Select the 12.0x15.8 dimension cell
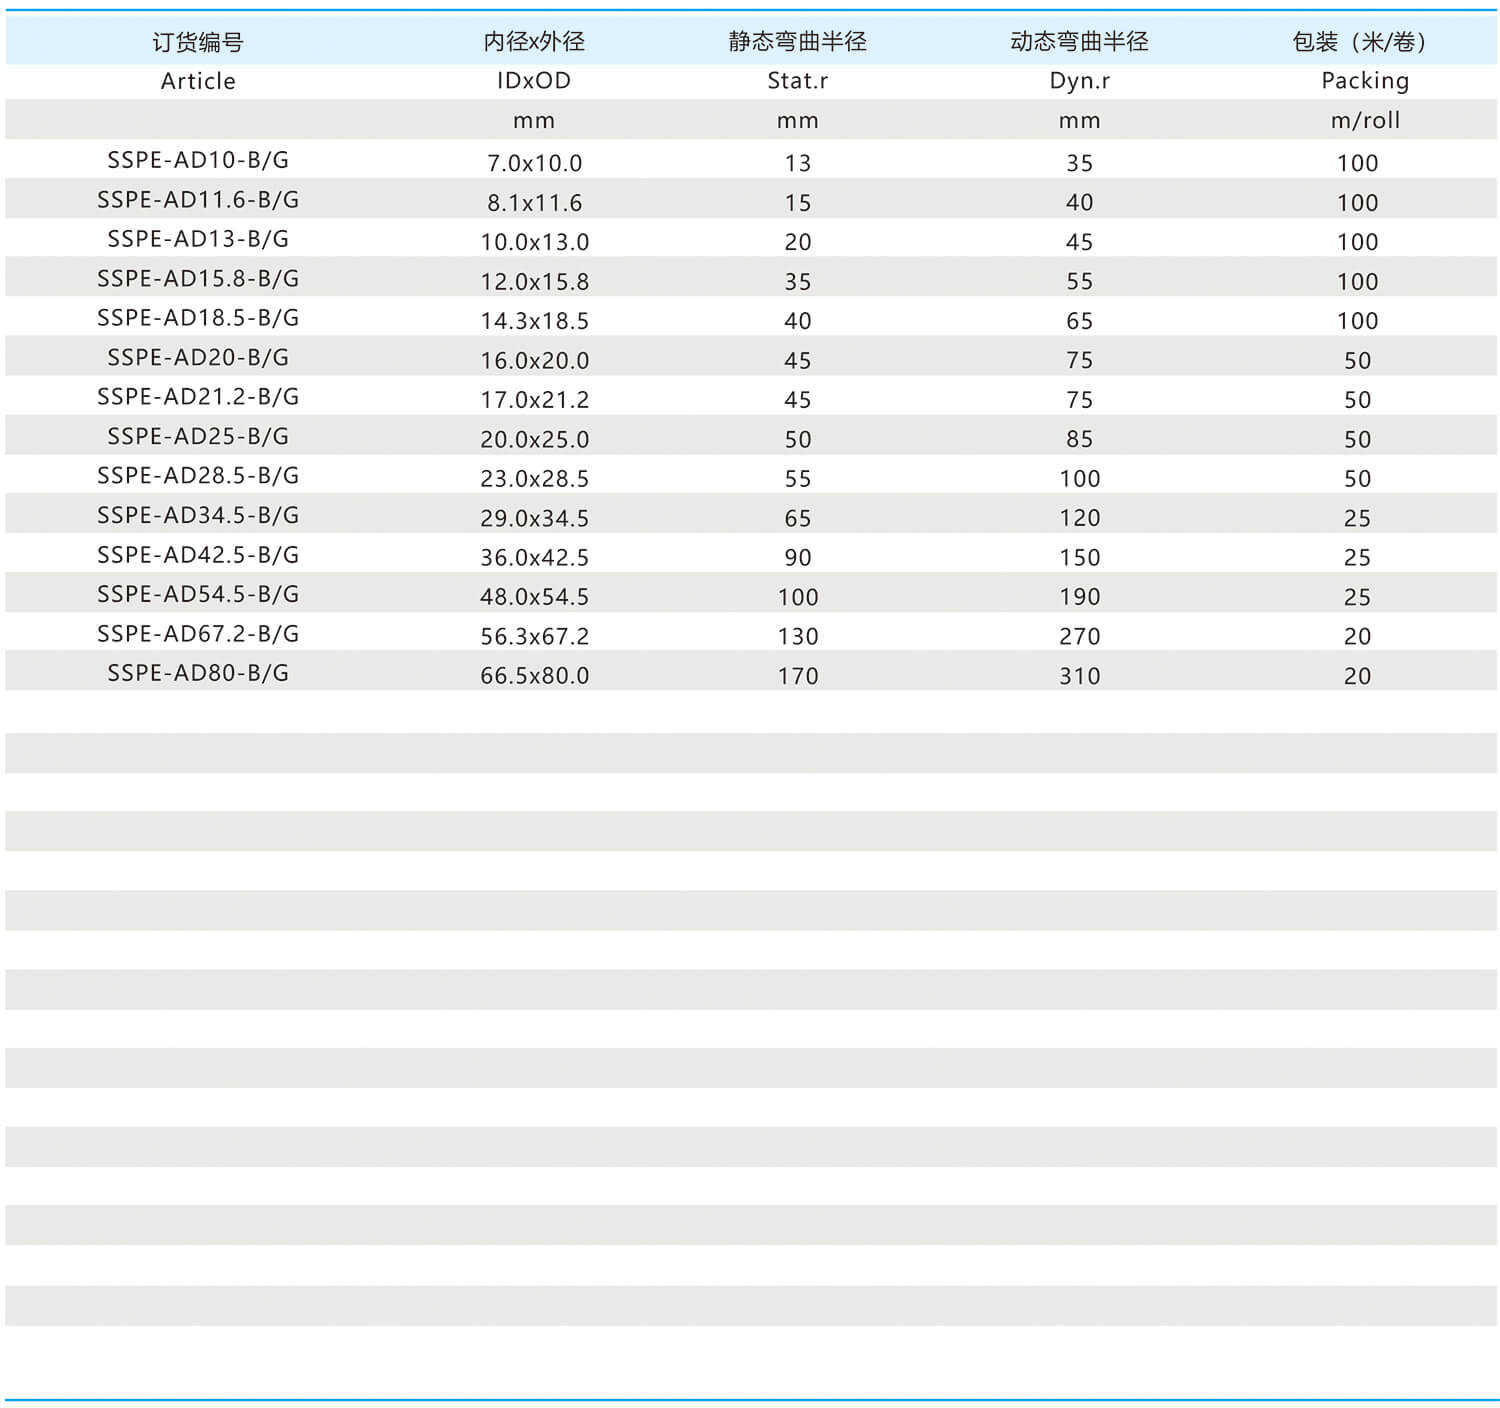The width and height of the screenshot is (1500, 1408). [534, 282]
